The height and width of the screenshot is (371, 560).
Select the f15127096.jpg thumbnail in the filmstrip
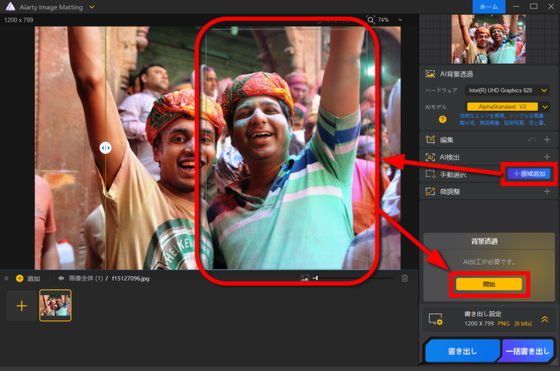(55, 305)
